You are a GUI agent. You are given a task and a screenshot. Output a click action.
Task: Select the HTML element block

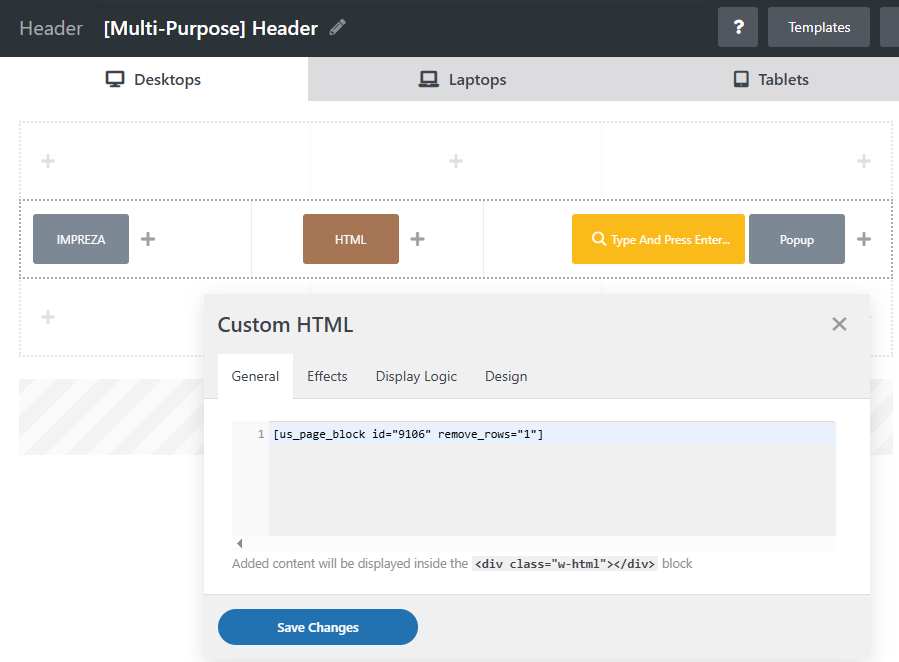click(x=351, y=239)
